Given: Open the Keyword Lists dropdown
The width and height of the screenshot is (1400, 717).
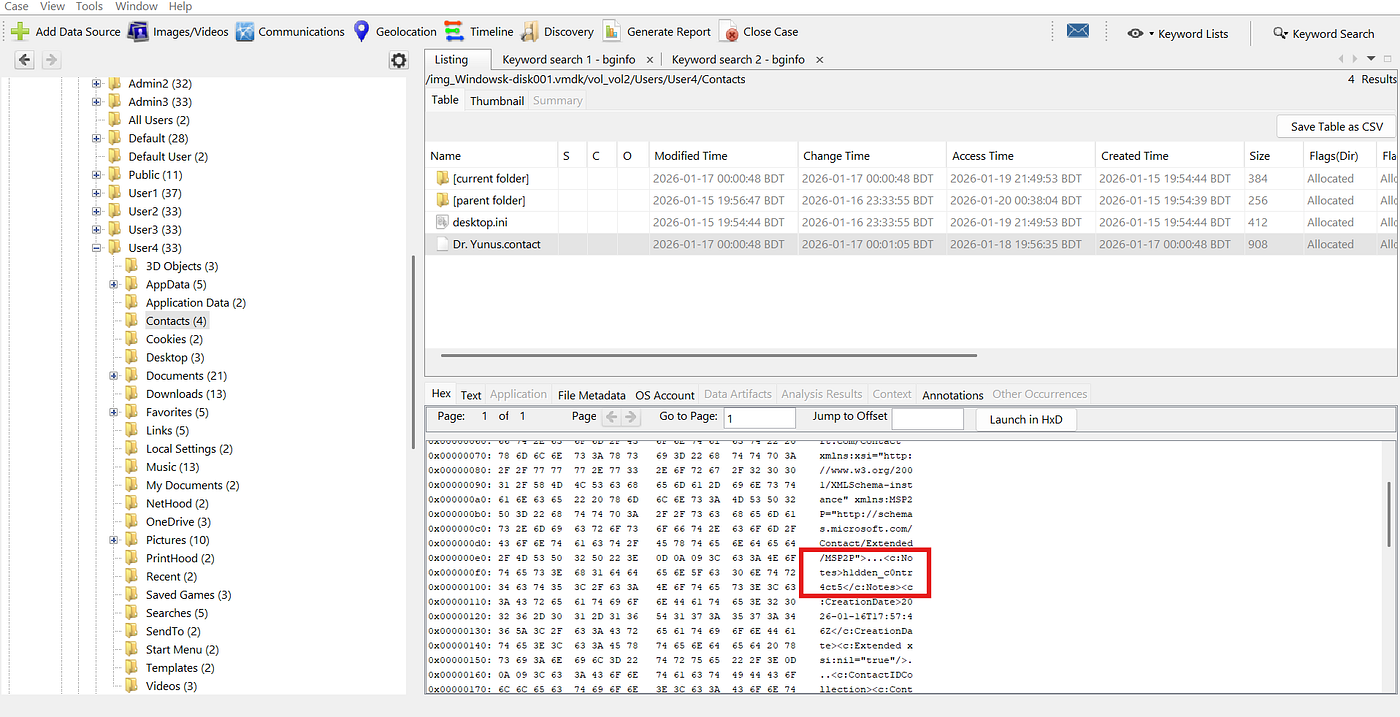Looking at the screenshot, I should pyautogui.click(x=1178, y=34).
